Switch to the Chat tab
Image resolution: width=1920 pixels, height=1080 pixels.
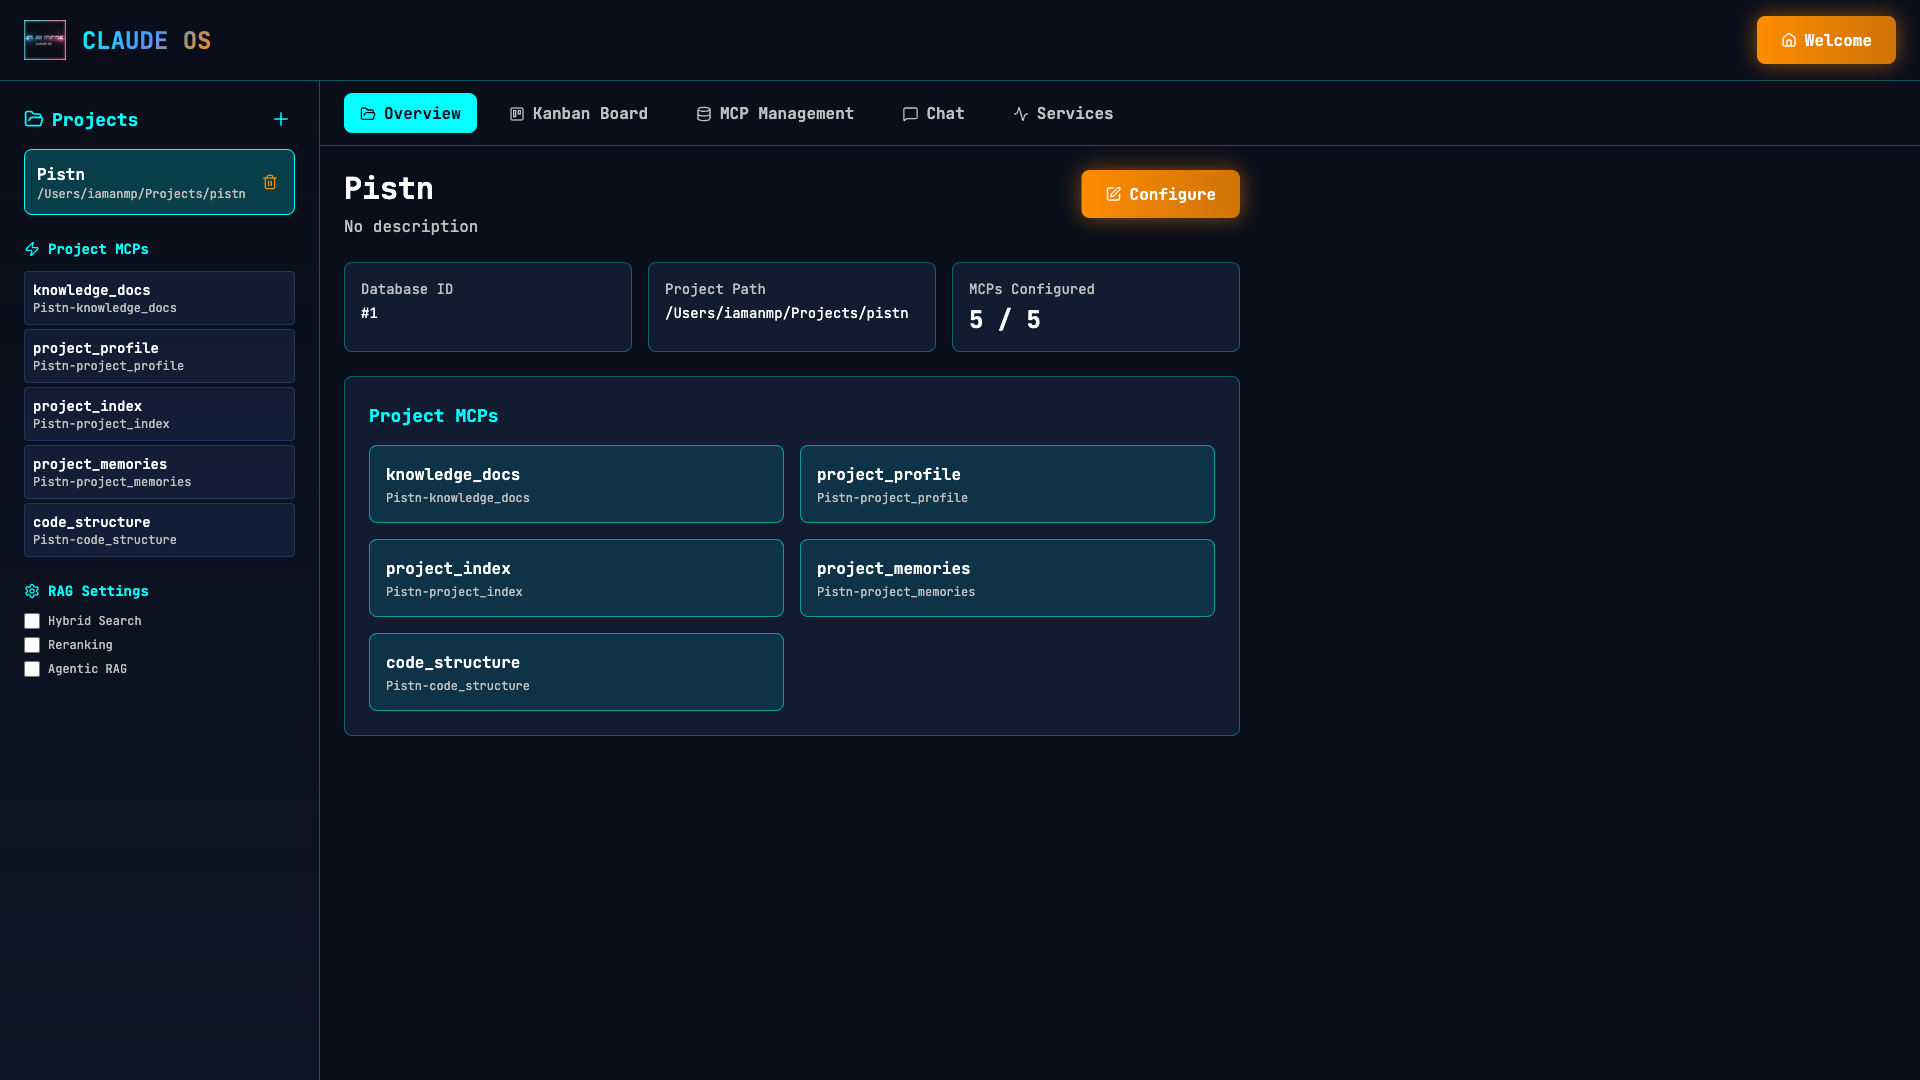(x=933, y=113)
